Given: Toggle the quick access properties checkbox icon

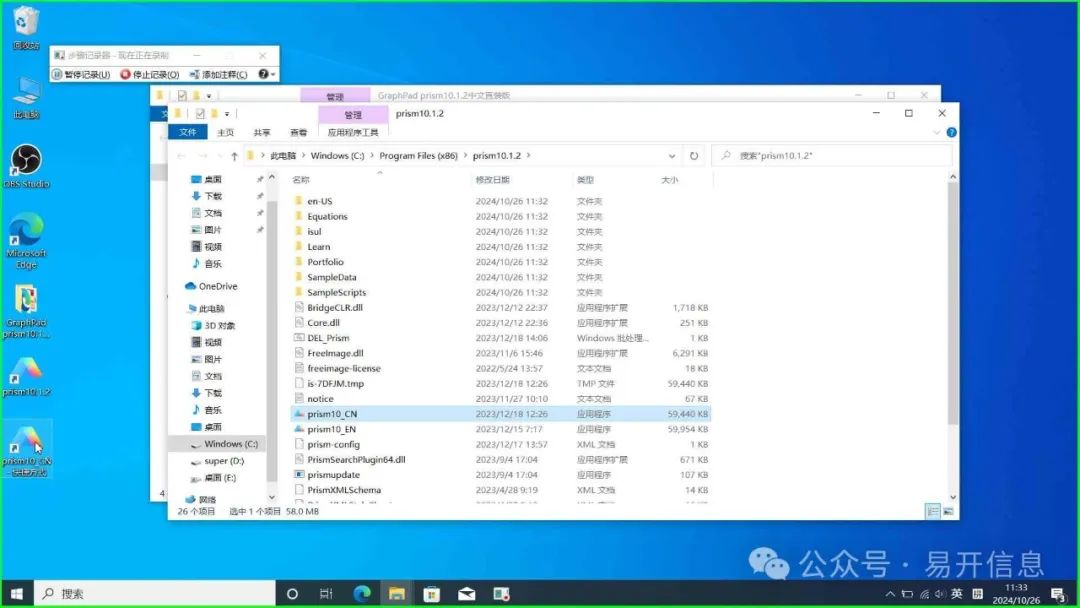Looking at the screenshot, I should coord(200,114).
